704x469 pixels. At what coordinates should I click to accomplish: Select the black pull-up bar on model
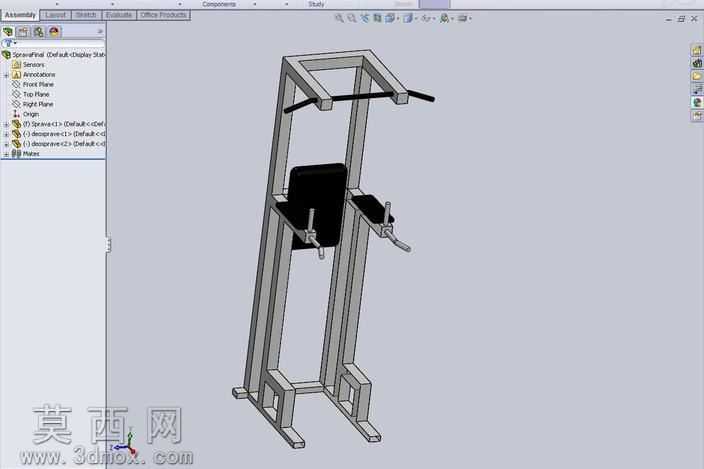point(362,96)
